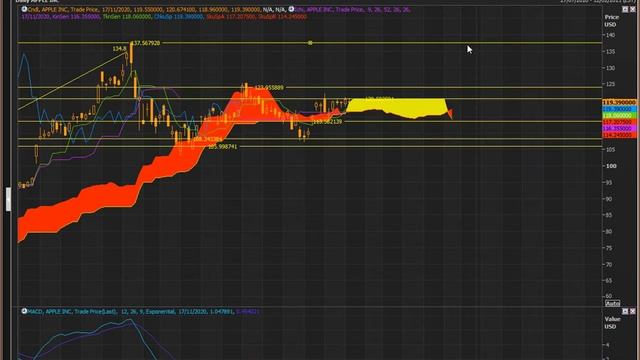Click the Cndl Apple Inc series settings icon
Viewport: 640px width, 360px height.
[24, 9]
